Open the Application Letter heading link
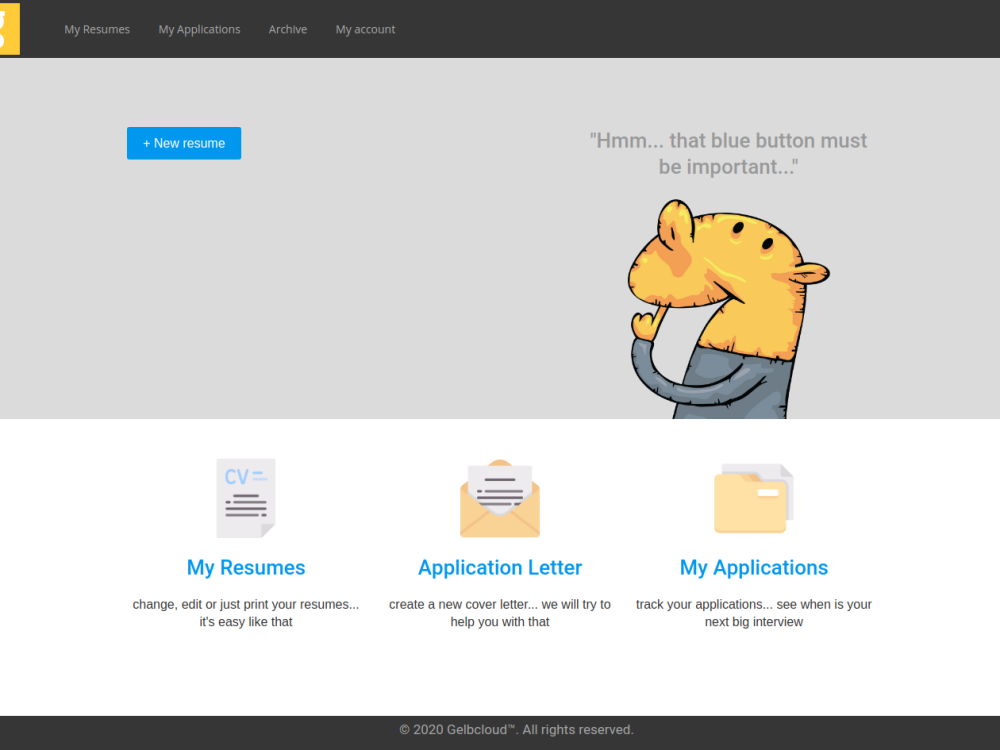Image resolution: width=1000 pixels, height=750 pixels. [500, 567]
